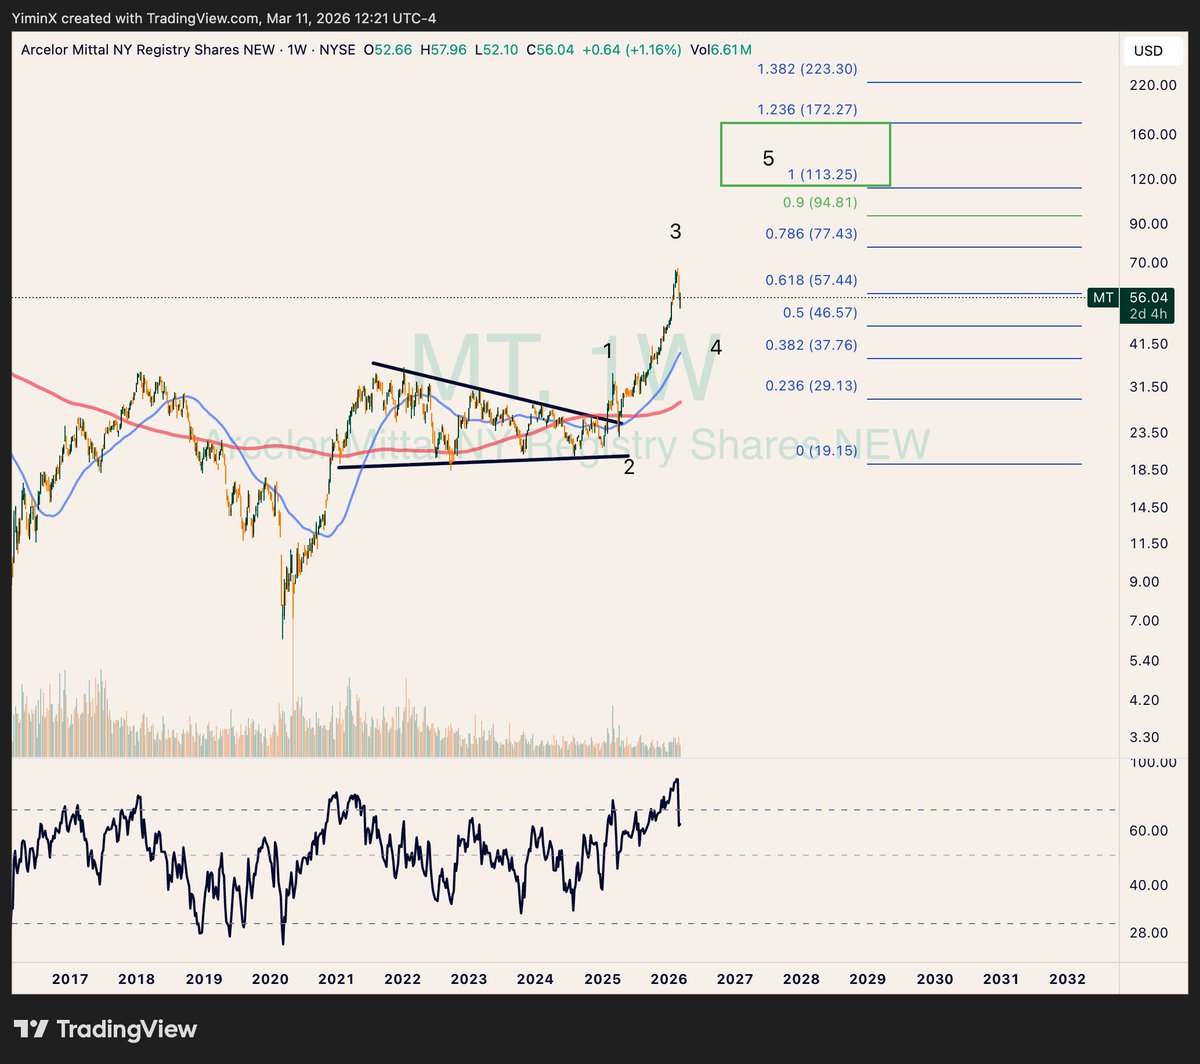Image resolution: width=1200 pixels, height=1064 pixels.
Task: Select the Elliott wave label 5 in green box
Action: [768, 158]
